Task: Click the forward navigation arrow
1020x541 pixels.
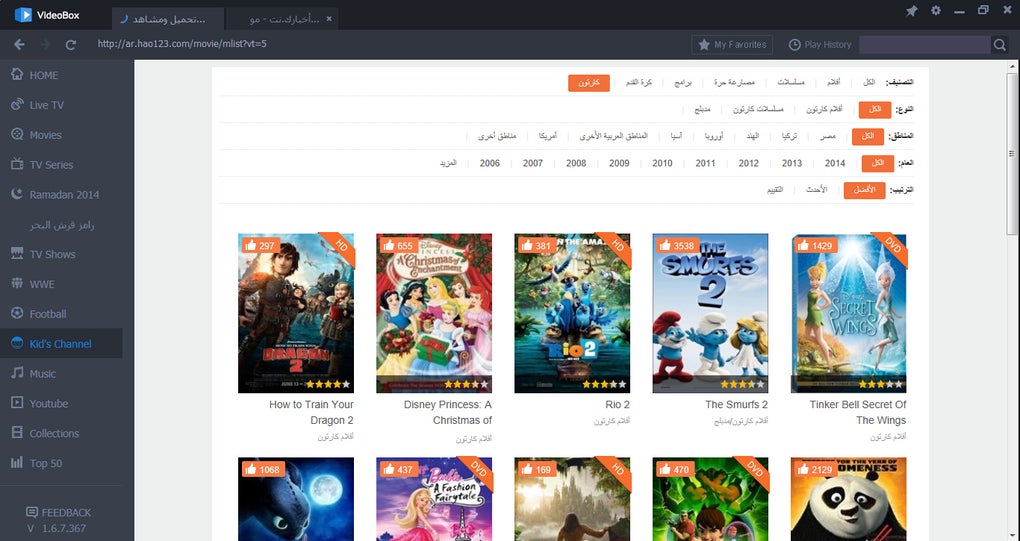Action: tap(46, 44)
